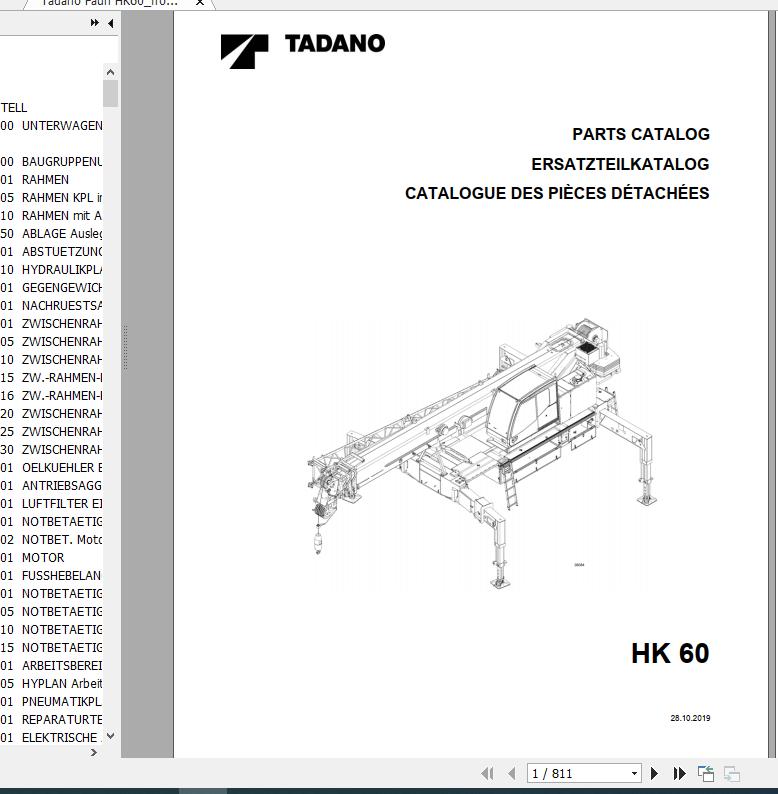Viewport: 778px width, 794px height.
Task: Open the REPARATURTE bookmark
Action: 51,720
